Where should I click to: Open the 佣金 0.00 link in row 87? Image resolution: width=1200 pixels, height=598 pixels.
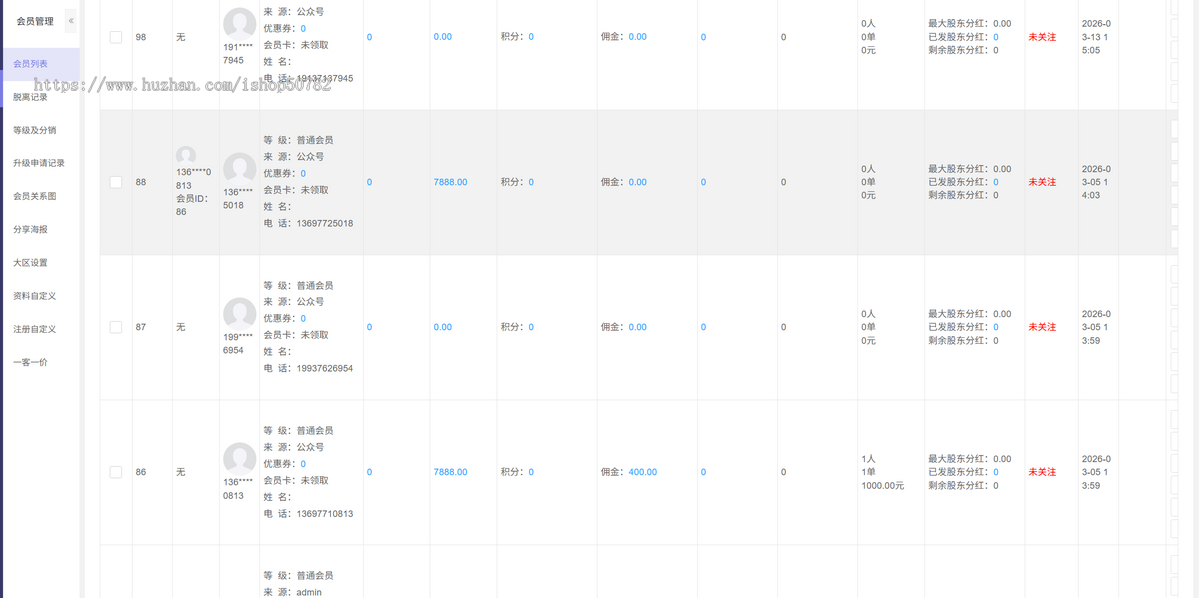pos(638,327)
